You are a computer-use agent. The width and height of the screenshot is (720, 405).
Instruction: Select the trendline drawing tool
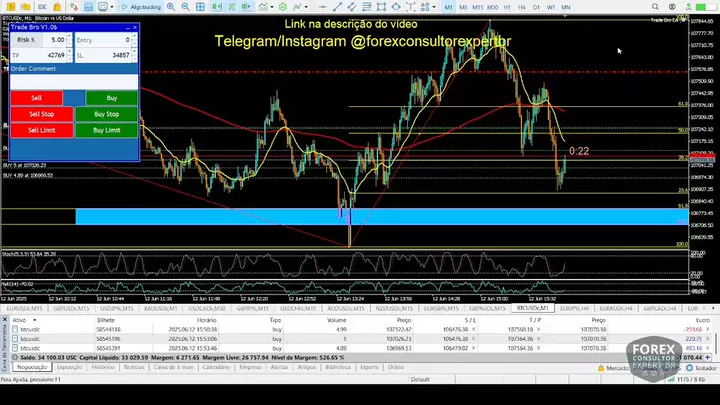338,7
